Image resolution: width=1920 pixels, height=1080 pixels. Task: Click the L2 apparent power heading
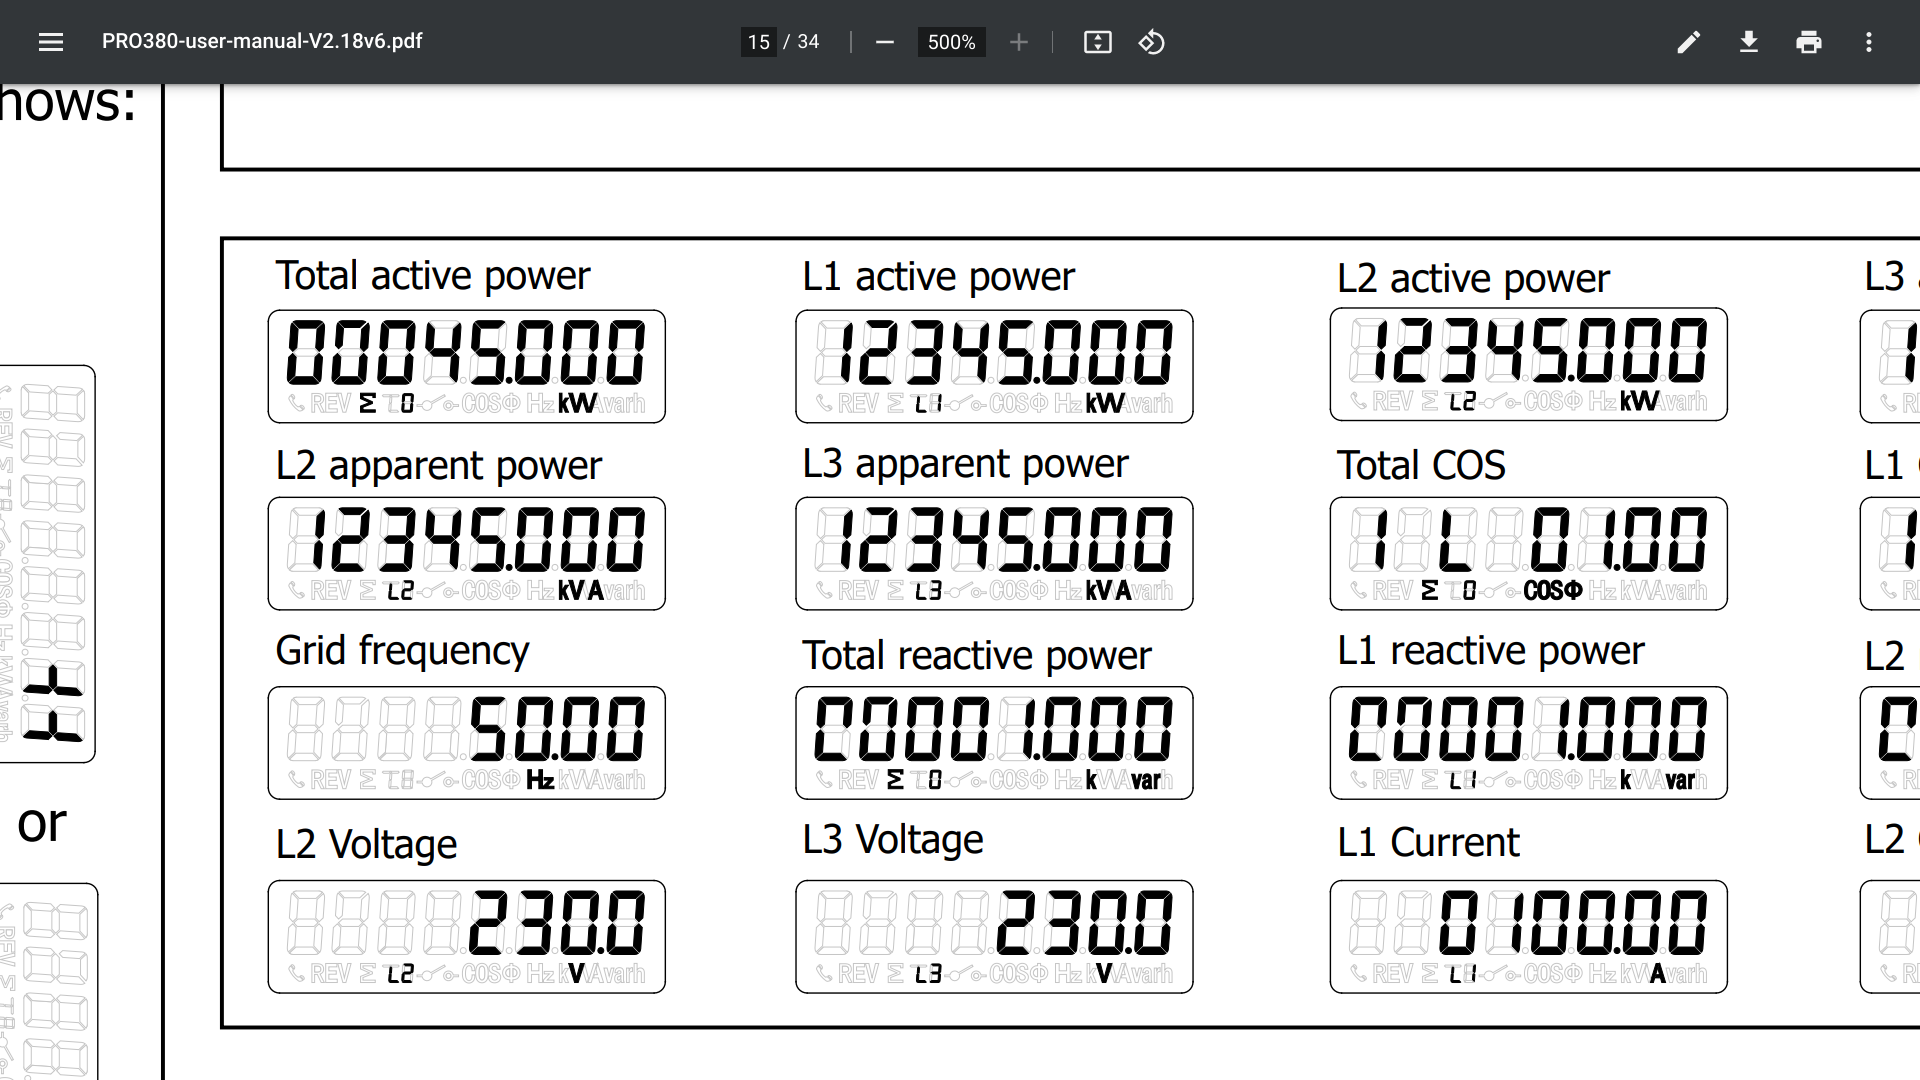click(438, 466)
